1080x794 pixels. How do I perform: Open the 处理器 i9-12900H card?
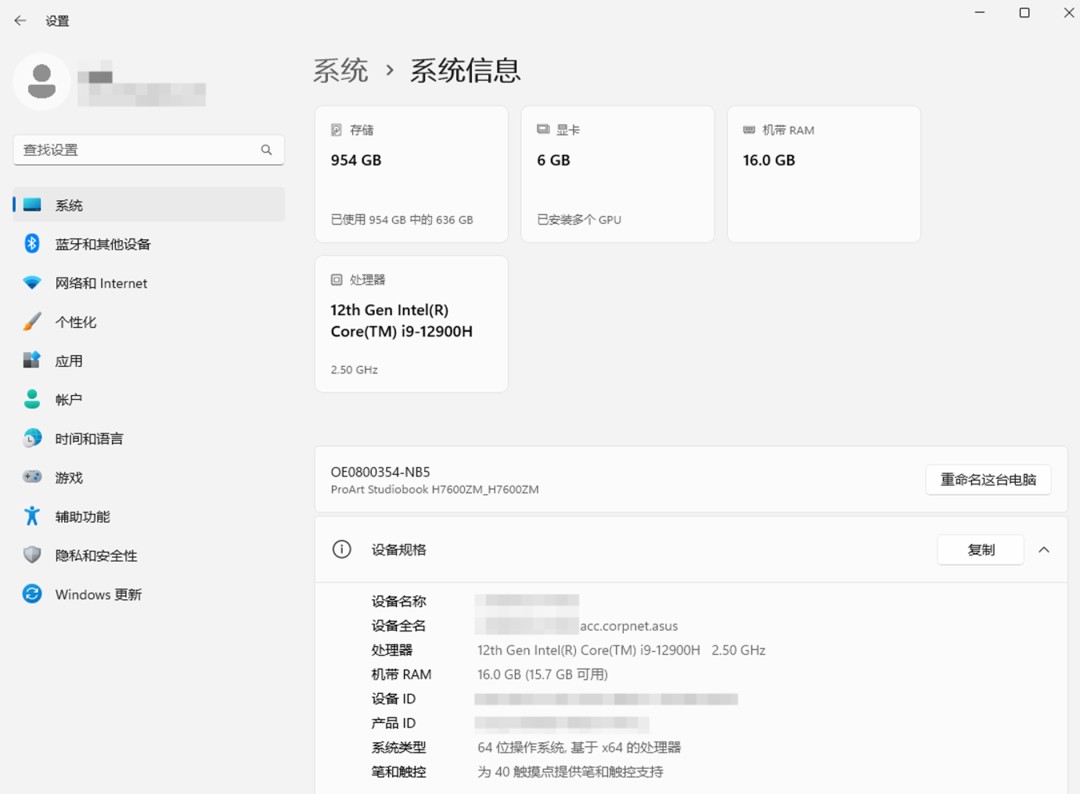(x=411, y=324)
